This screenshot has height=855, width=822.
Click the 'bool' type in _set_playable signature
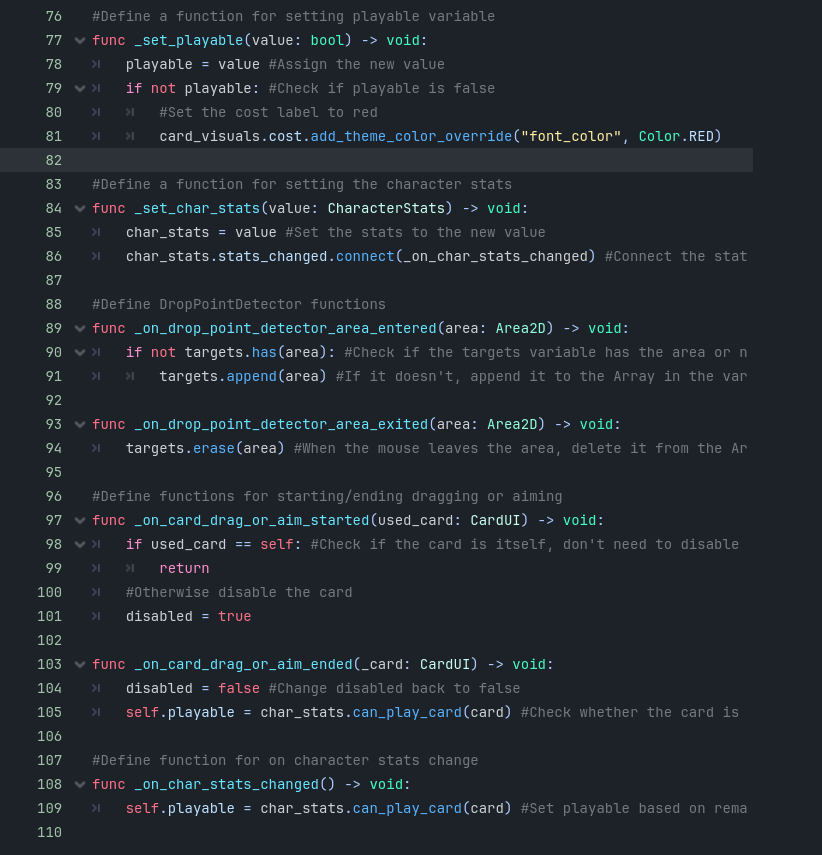pos(327,40)
